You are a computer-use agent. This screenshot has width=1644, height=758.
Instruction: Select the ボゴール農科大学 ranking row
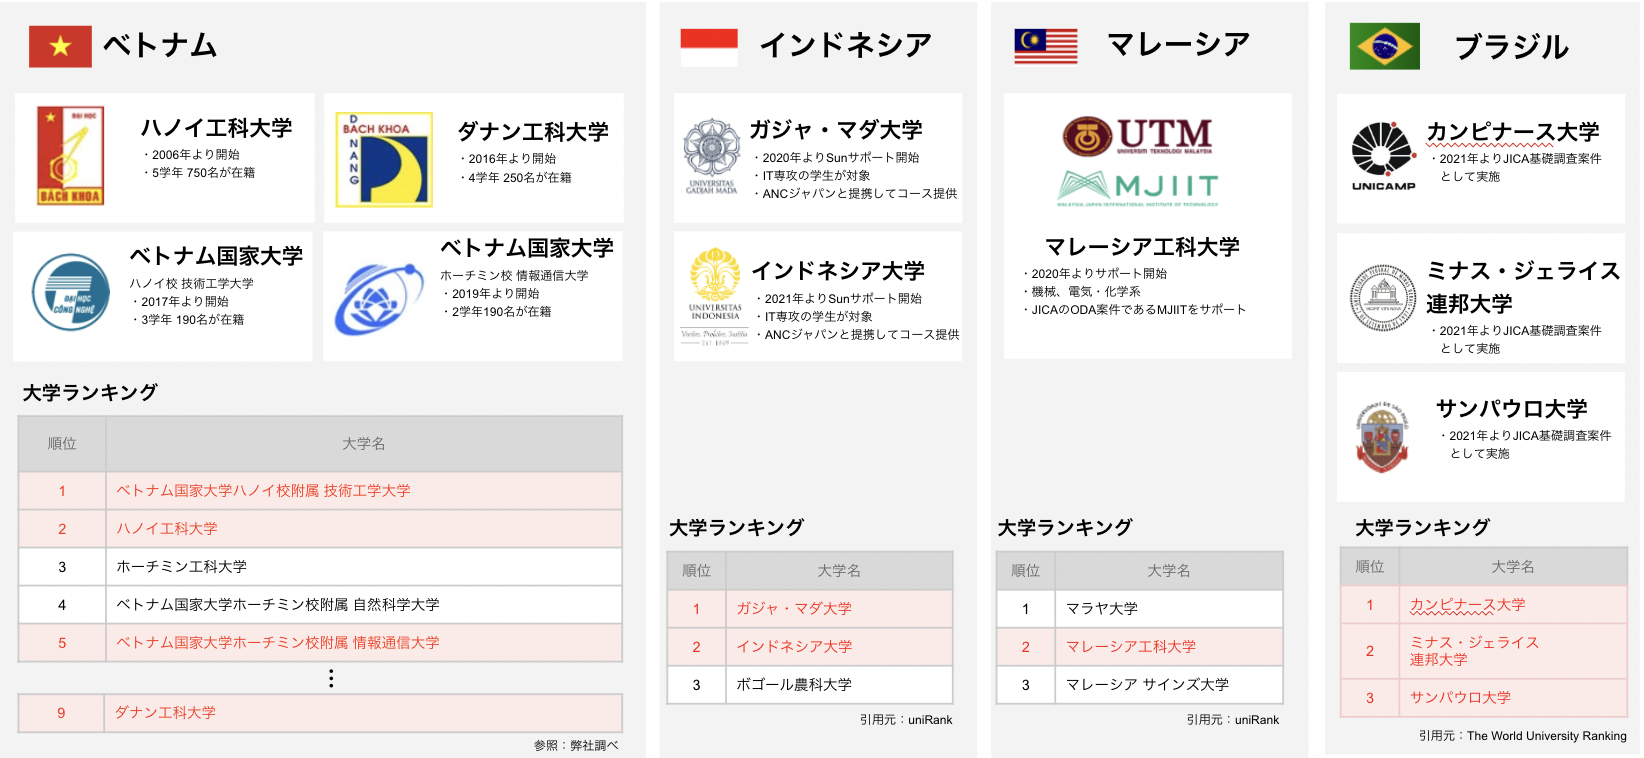810,685
